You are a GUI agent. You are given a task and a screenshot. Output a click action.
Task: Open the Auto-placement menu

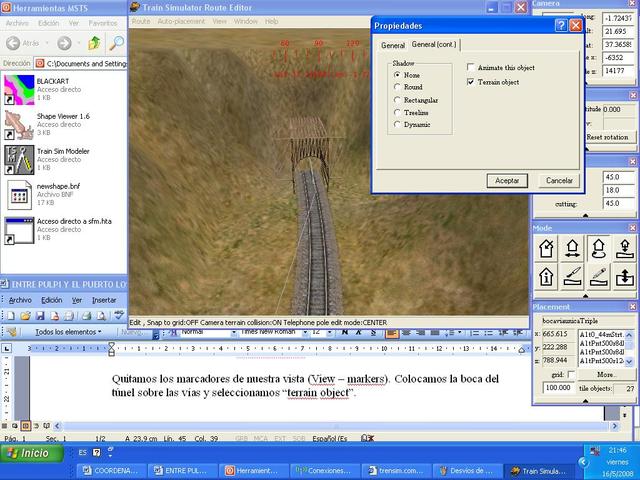(181, 20)
